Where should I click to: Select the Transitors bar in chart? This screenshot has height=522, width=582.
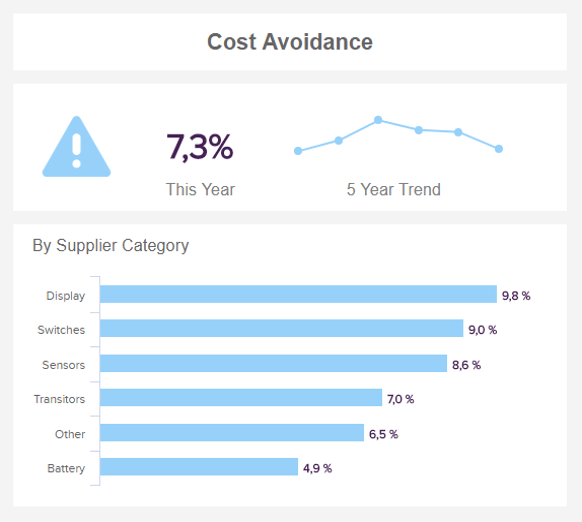(x=241, y=397)
